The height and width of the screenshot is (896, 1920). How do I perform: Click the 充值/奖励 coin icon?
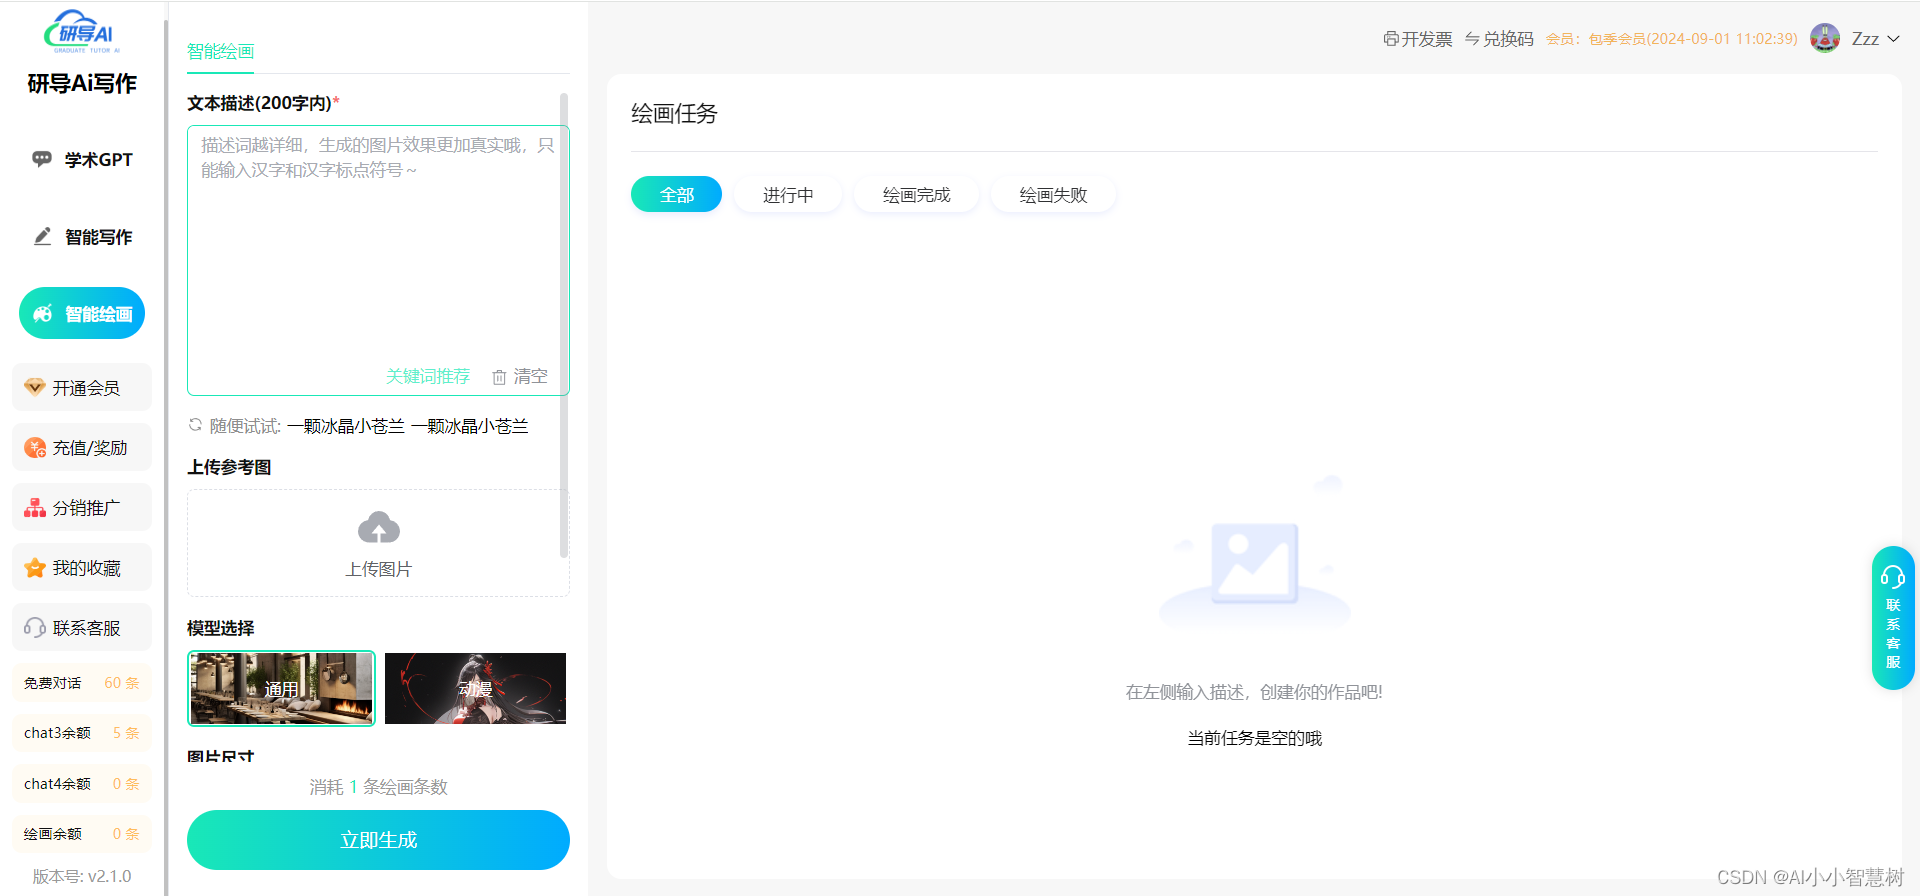click(x=35, y=447)
